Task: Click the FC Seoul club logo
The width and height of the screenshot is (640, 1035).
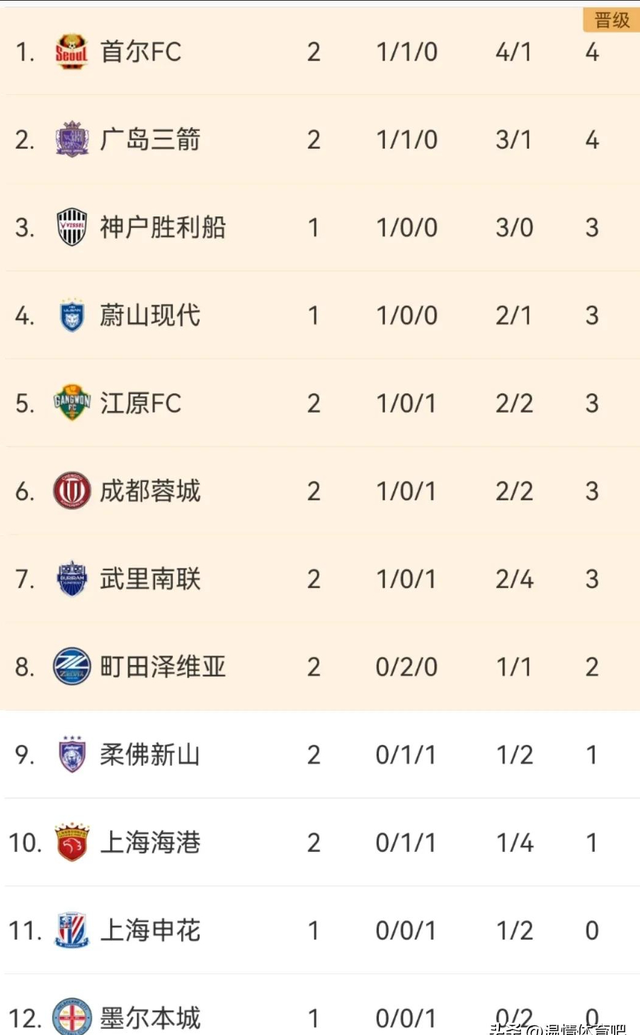Action: 72,52
